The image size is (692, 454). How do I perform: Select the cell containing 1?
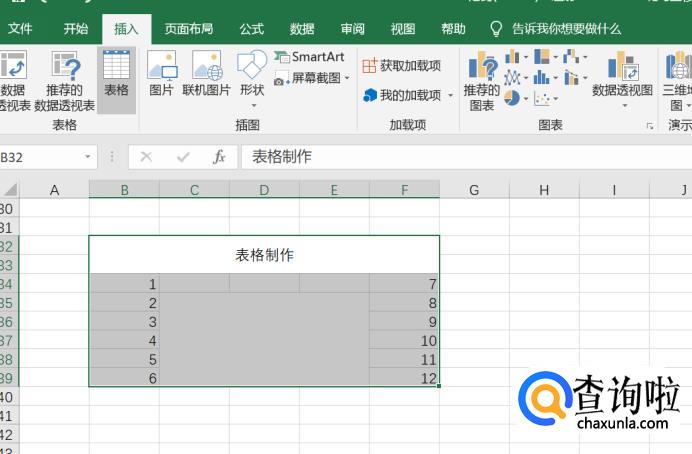[124, 283]
